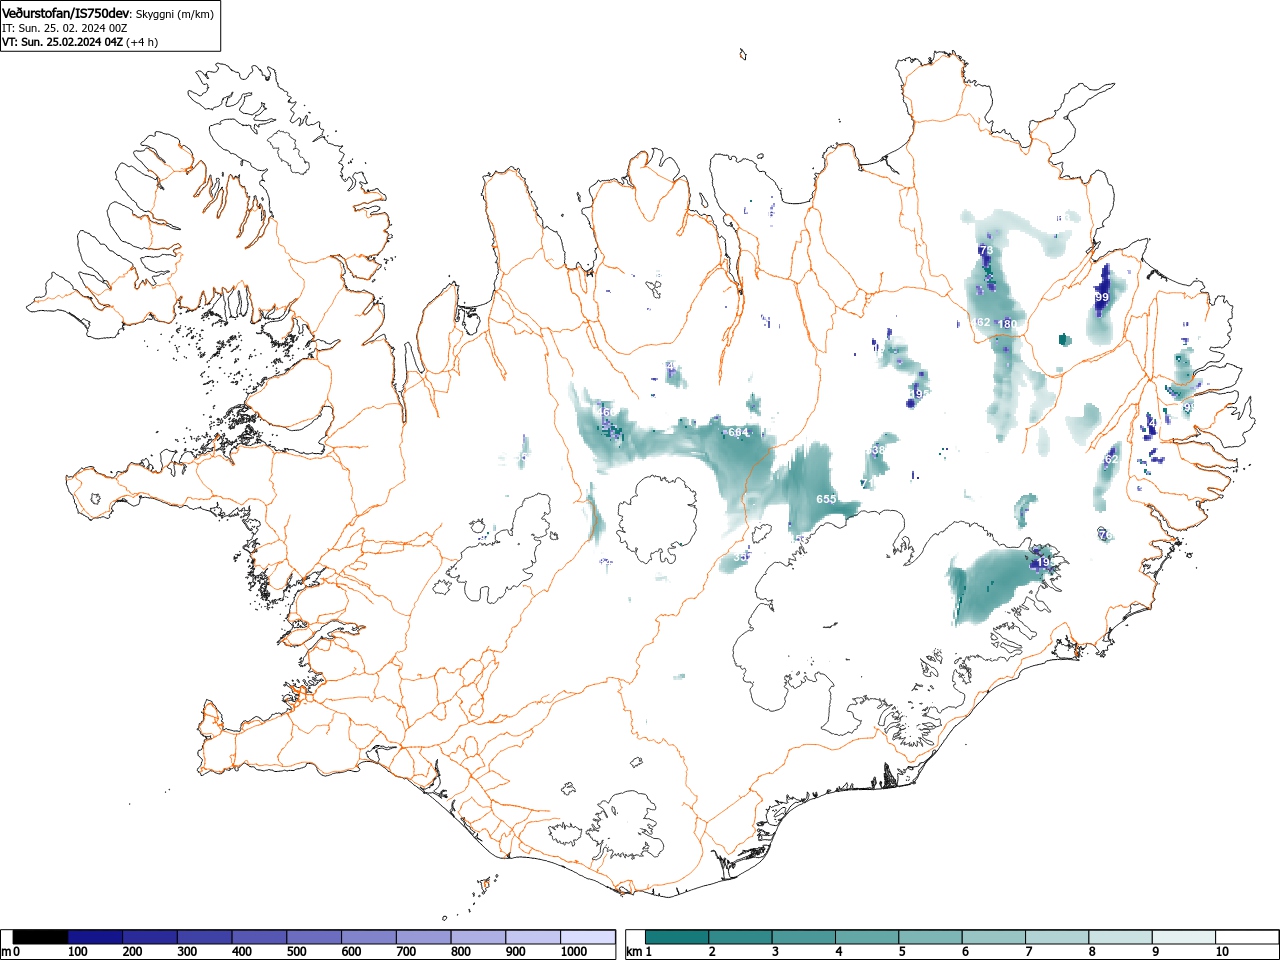Click the 'Skyggni (m/km)' label
The image size is (1280, 960).
coord(174,14)
